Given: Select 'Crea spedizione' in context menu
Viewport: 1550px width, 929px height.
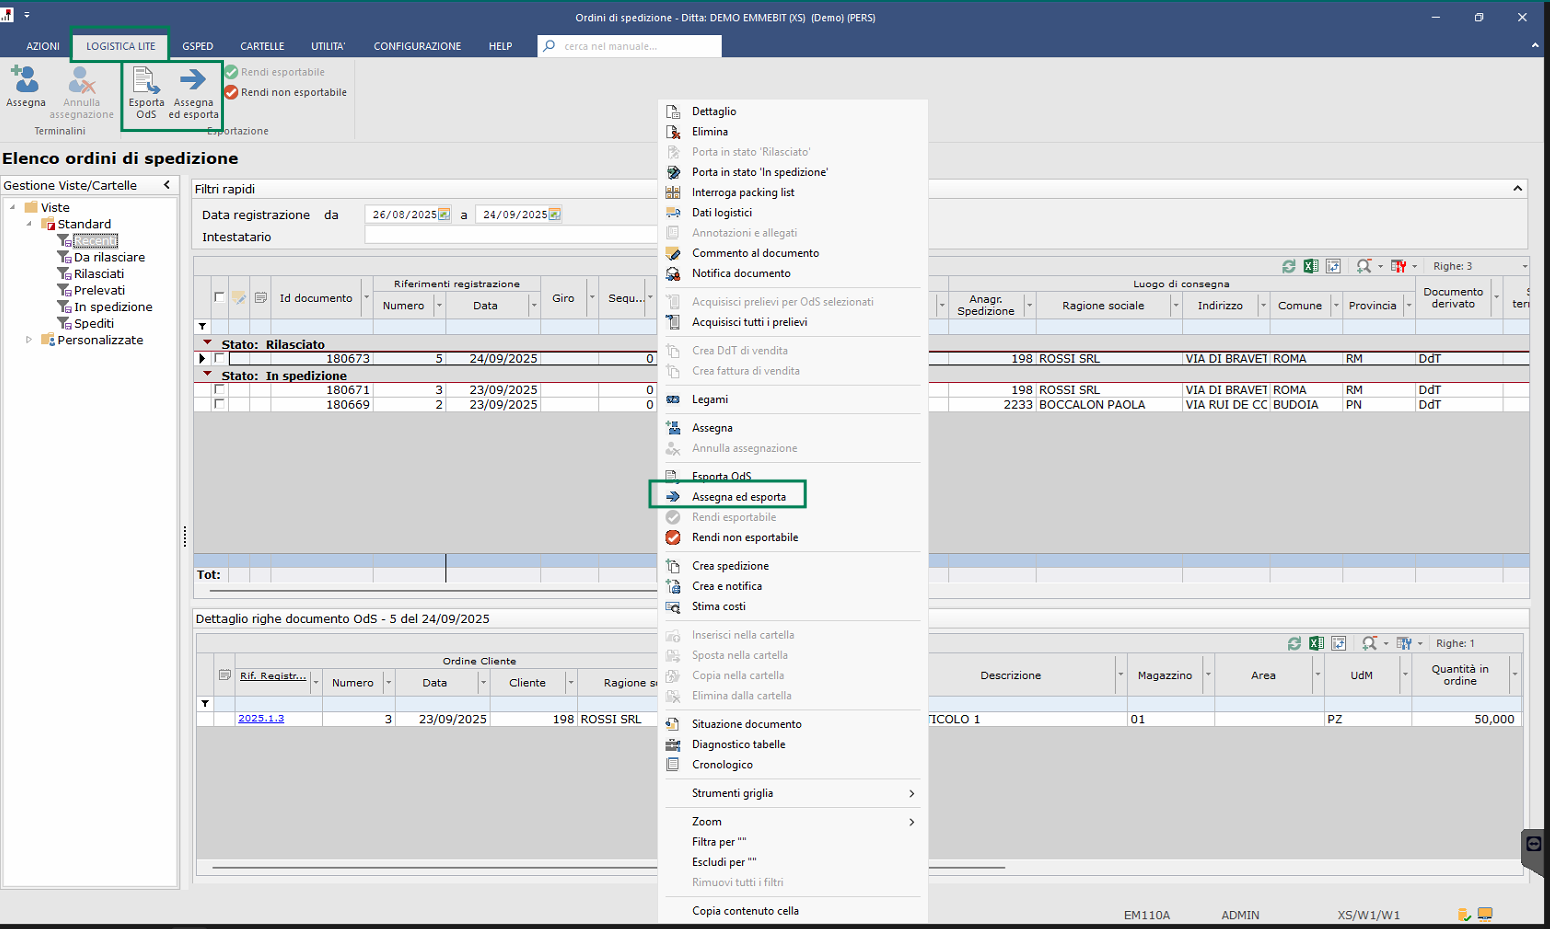Looking at the screenshot, I should (730, 566).
